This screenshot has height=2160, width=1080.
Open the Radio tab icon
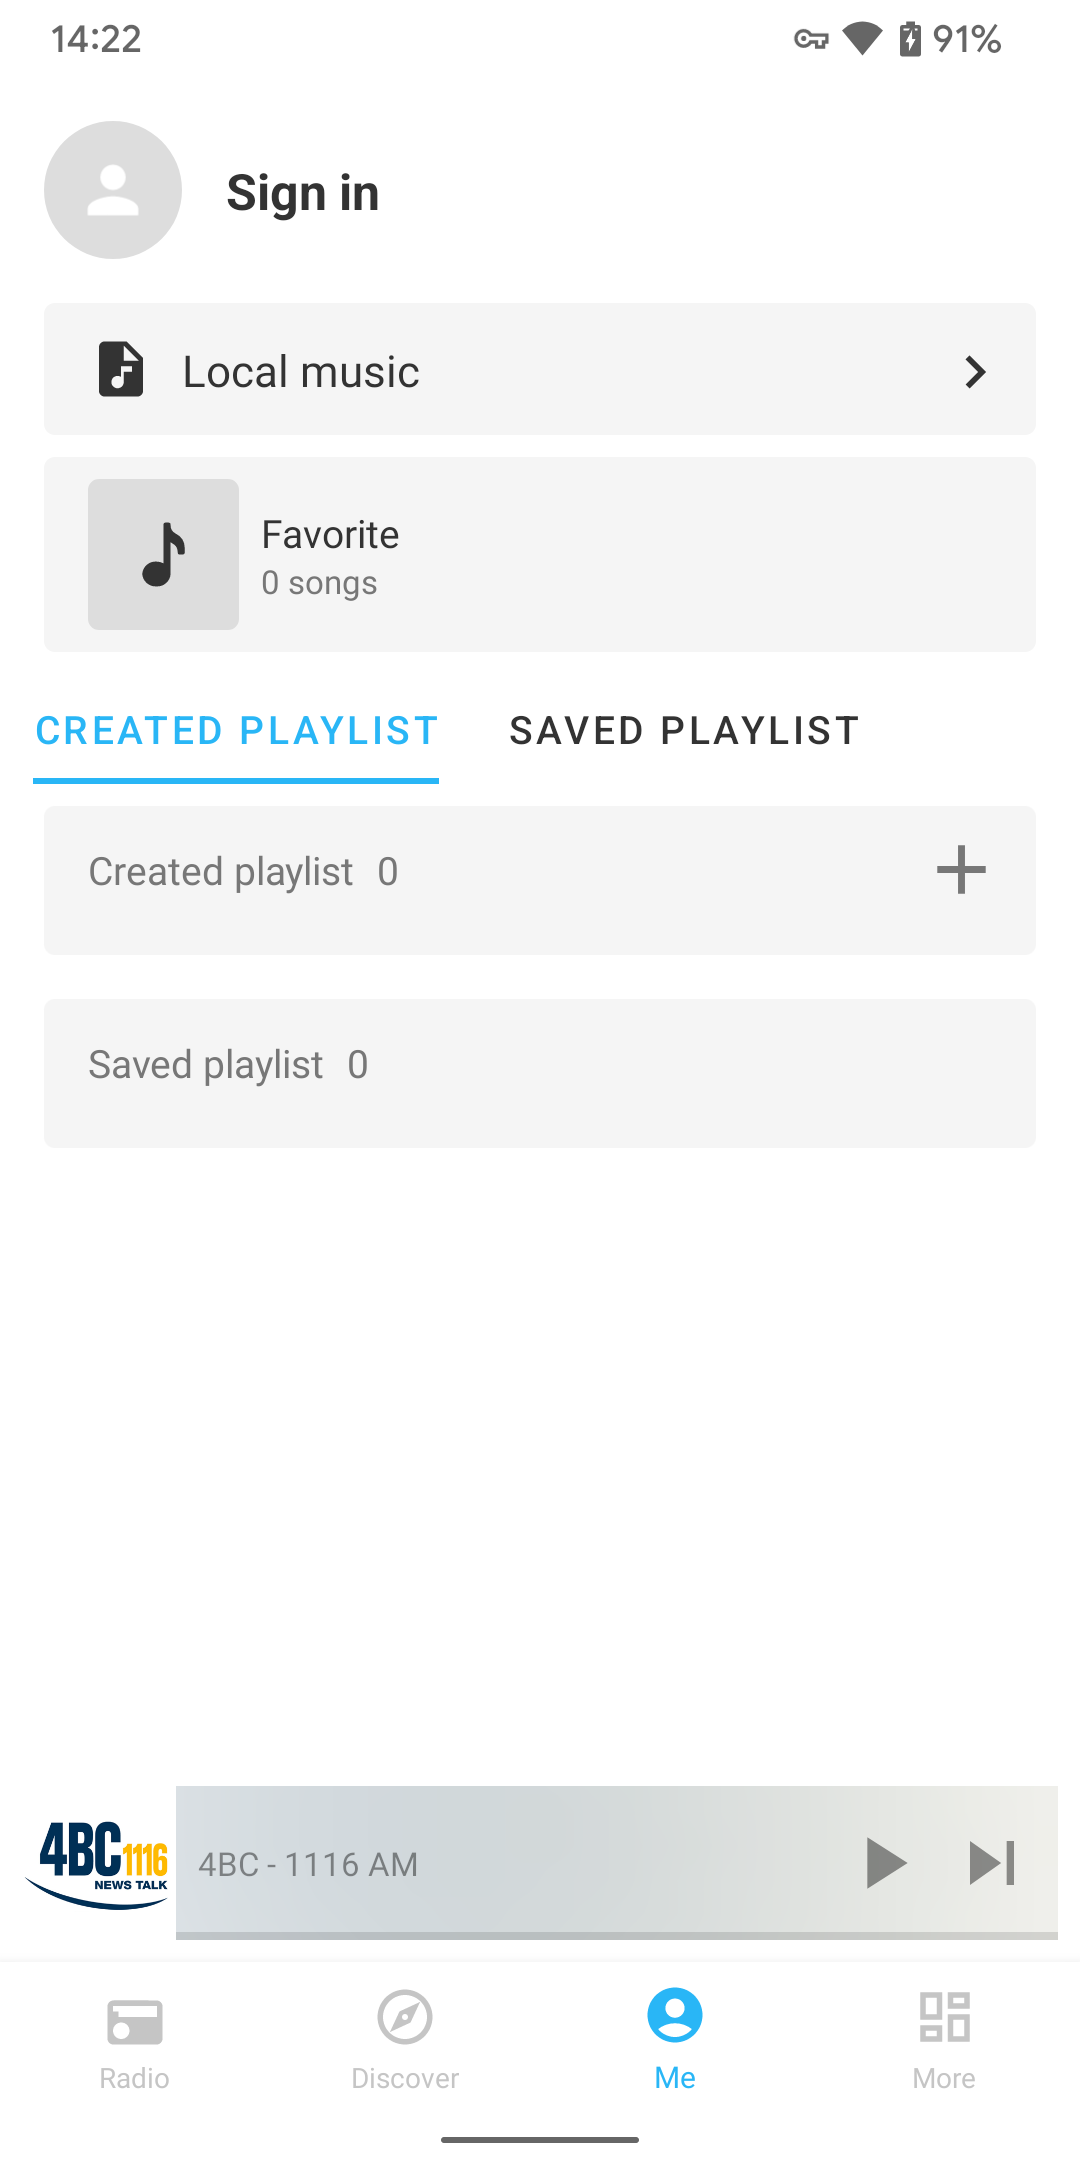[x=135, y=2021]
